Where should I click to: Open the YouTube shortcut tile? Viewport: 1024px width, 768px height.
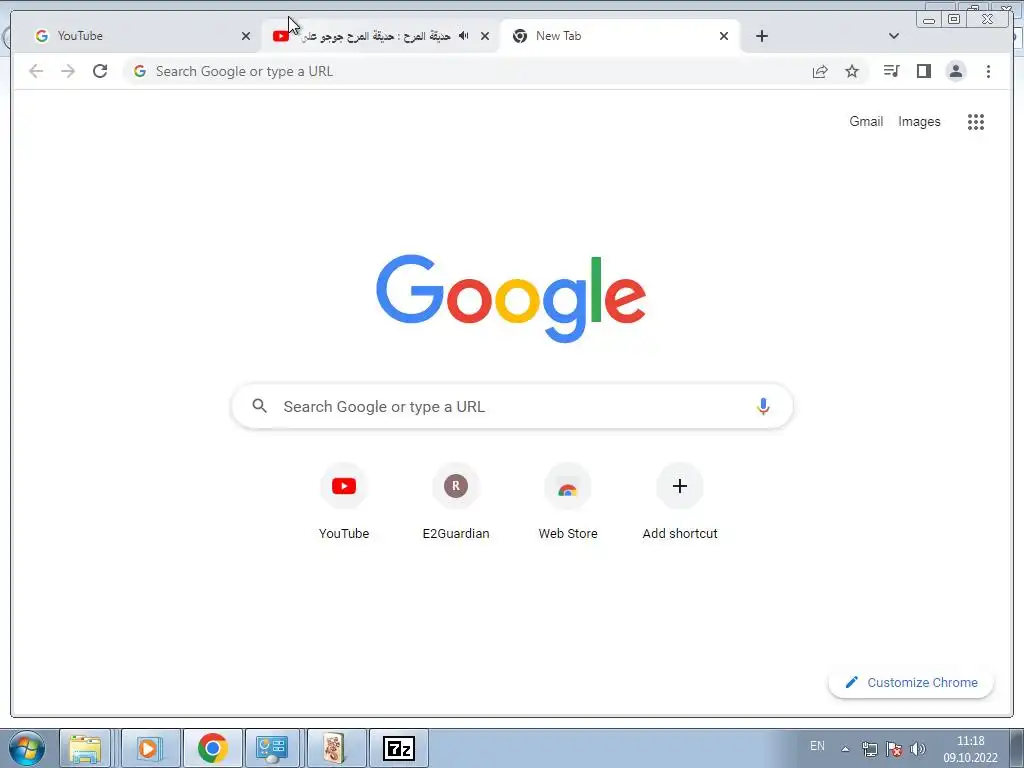[344, 503]
